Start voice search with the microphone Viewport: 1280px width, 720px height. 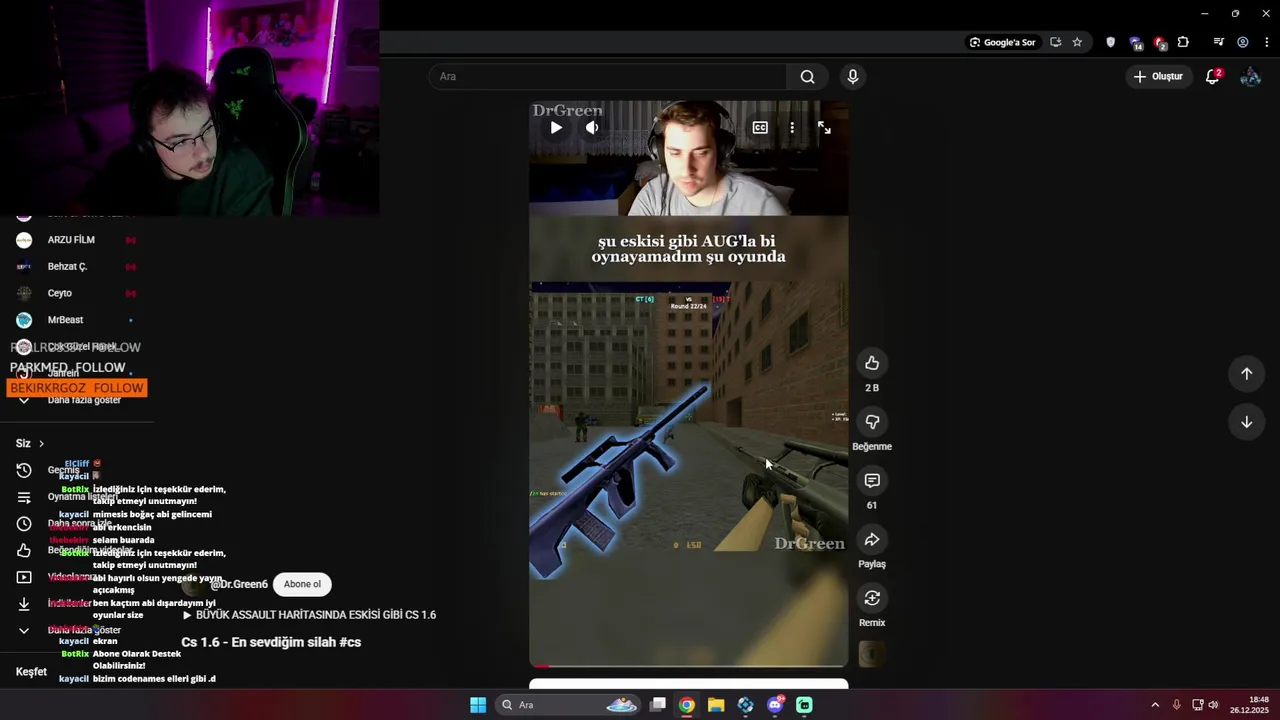coord(852,76)
